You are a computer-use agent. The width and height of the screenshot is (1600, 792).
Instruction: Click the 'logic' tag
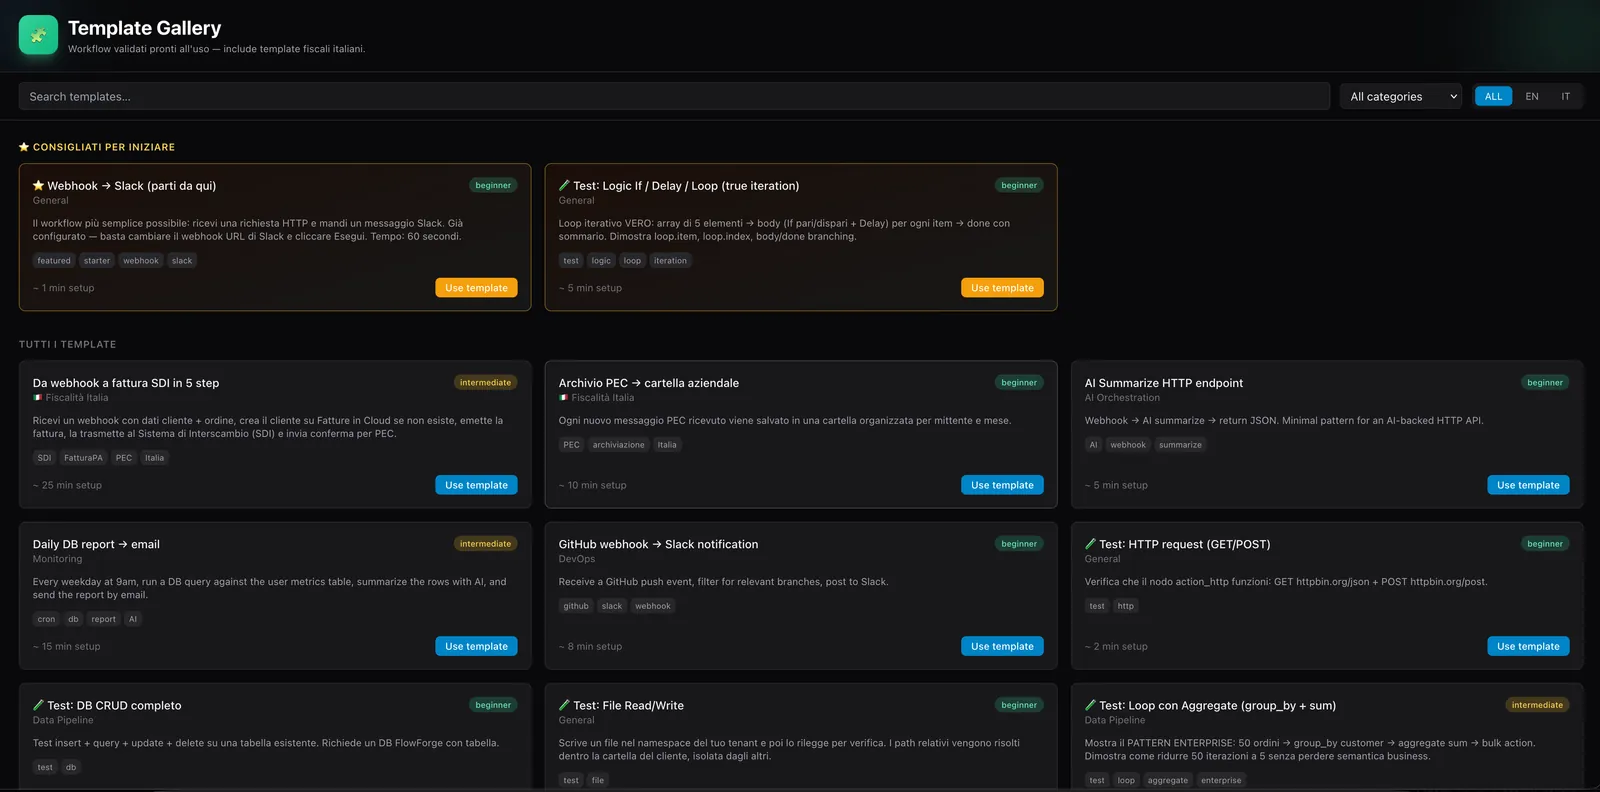601,261
